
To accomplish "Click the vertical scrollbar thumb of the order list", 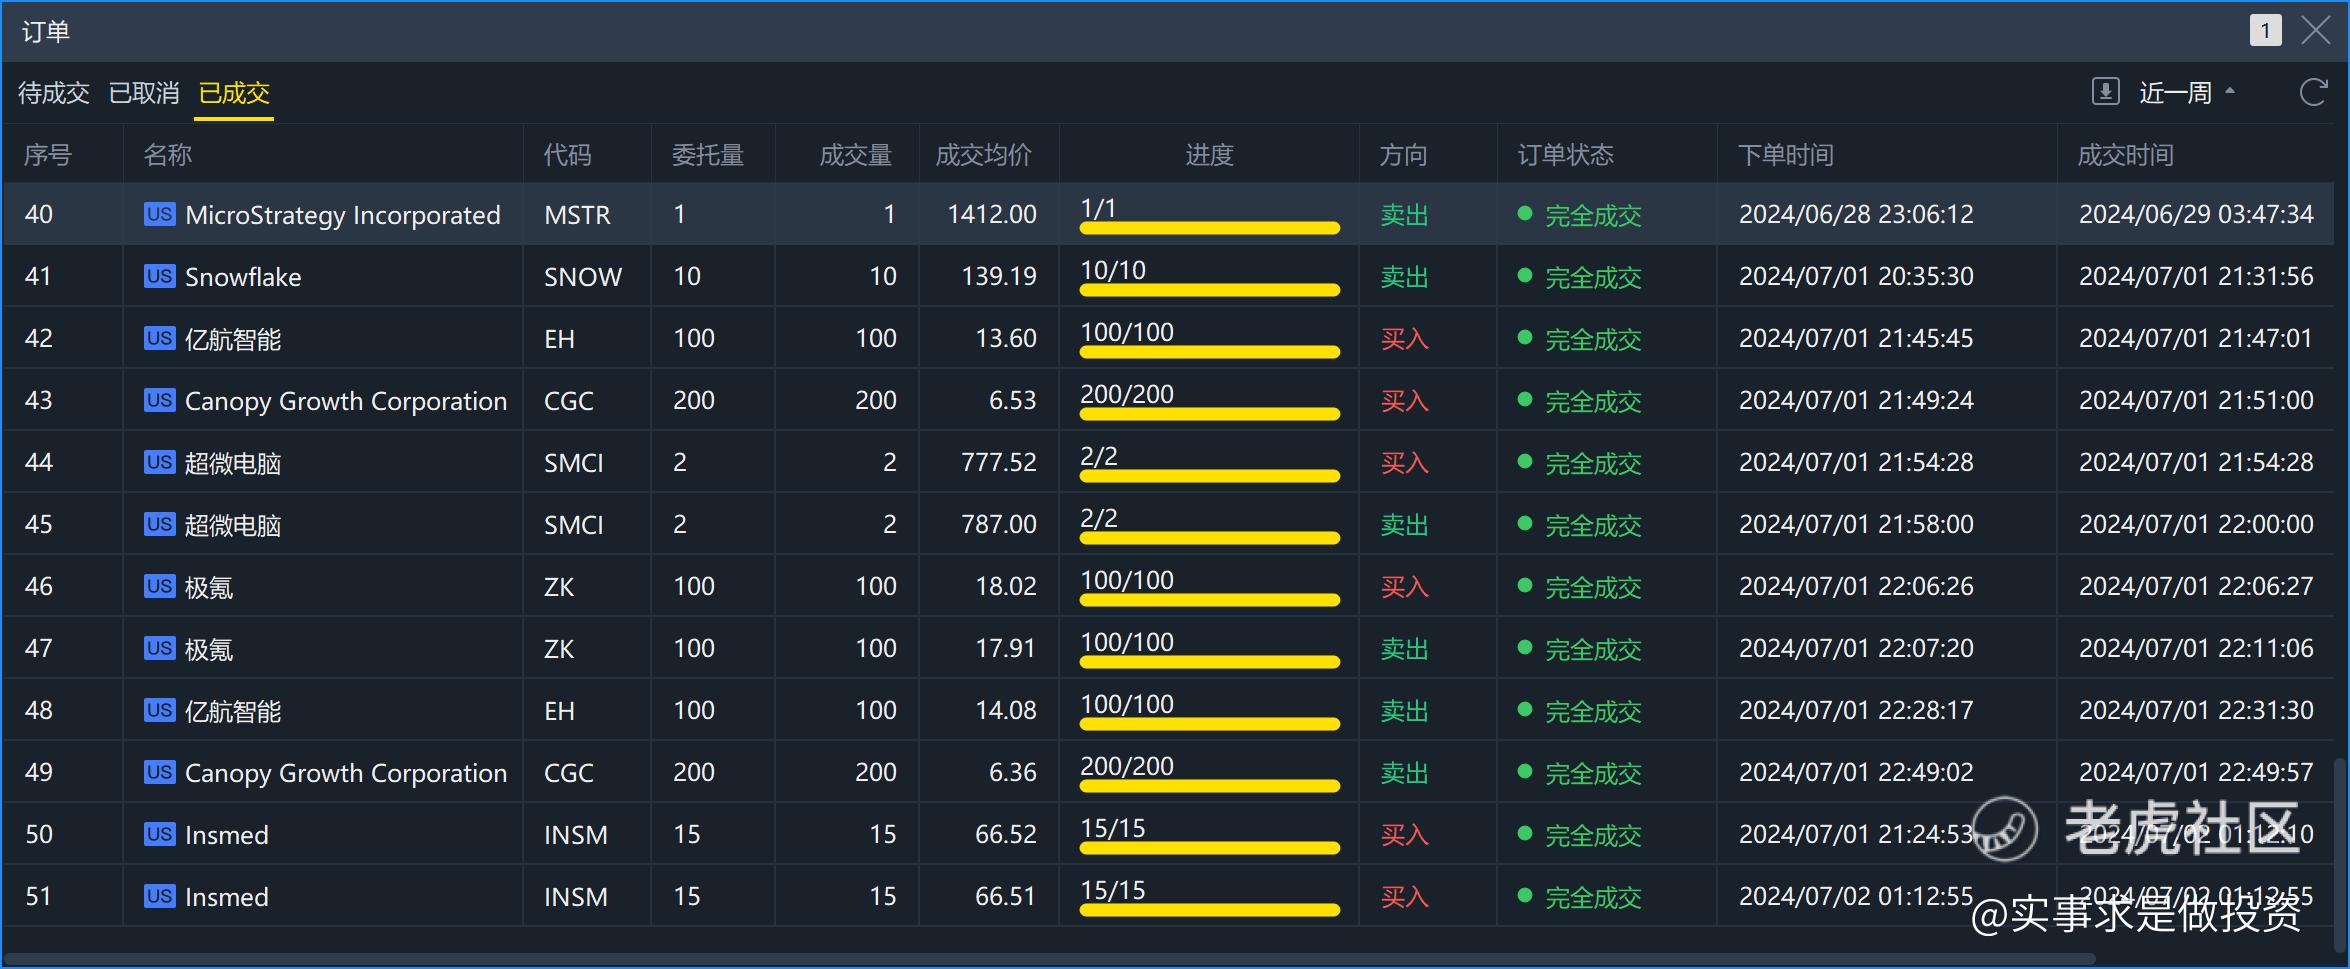I will click(2340, 855).
